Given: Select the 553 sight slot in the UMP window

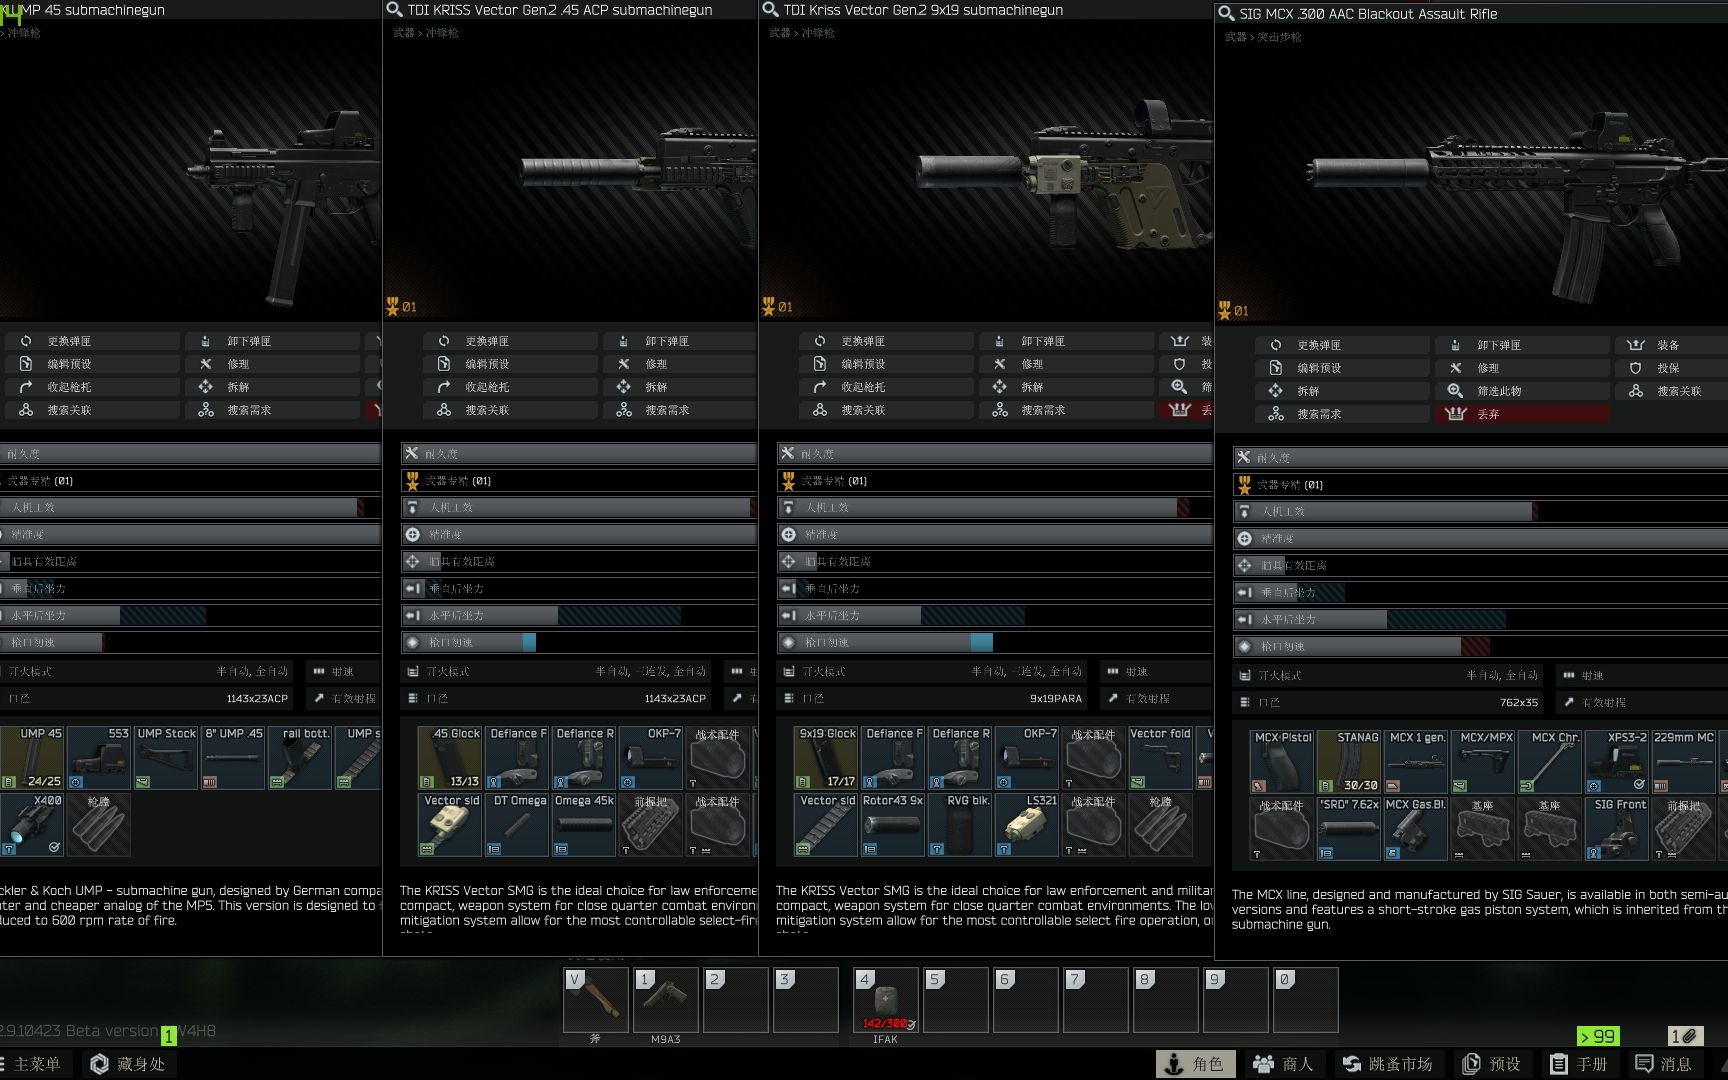Looking at the screenshot, I should [x=99, y=757].
